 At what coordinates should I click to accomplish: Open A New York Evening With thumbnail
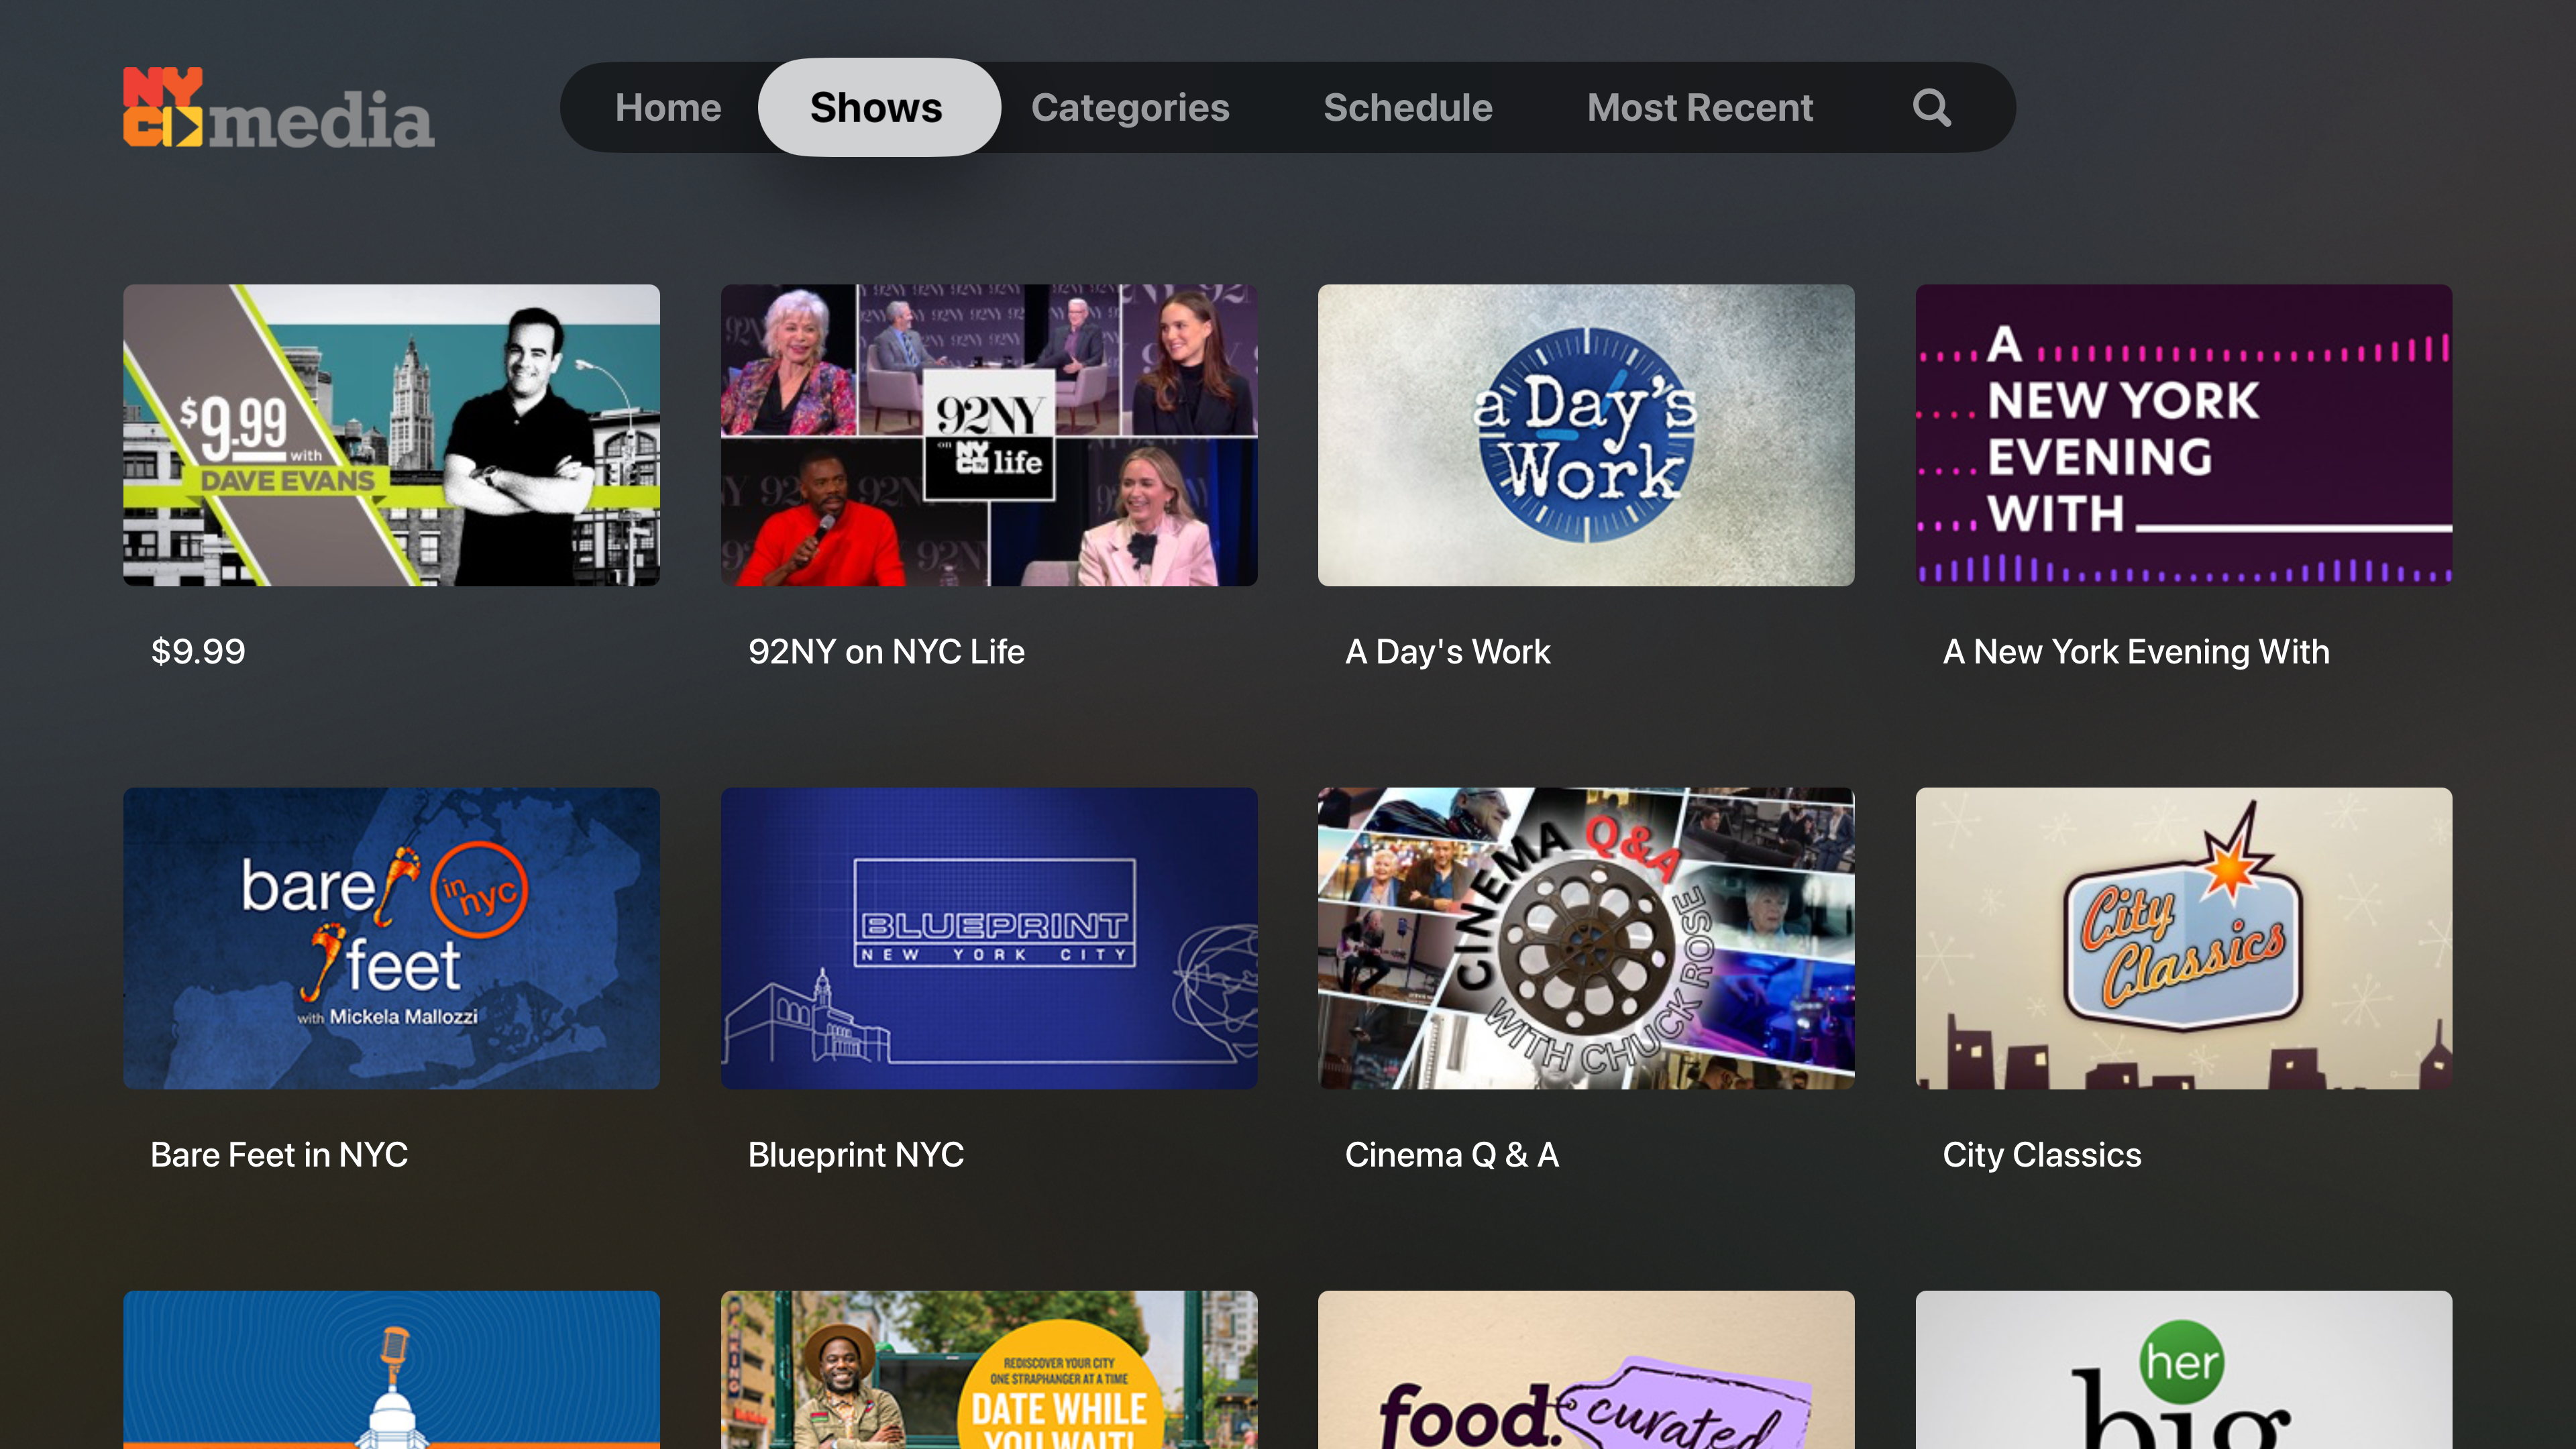[2184, 435]
